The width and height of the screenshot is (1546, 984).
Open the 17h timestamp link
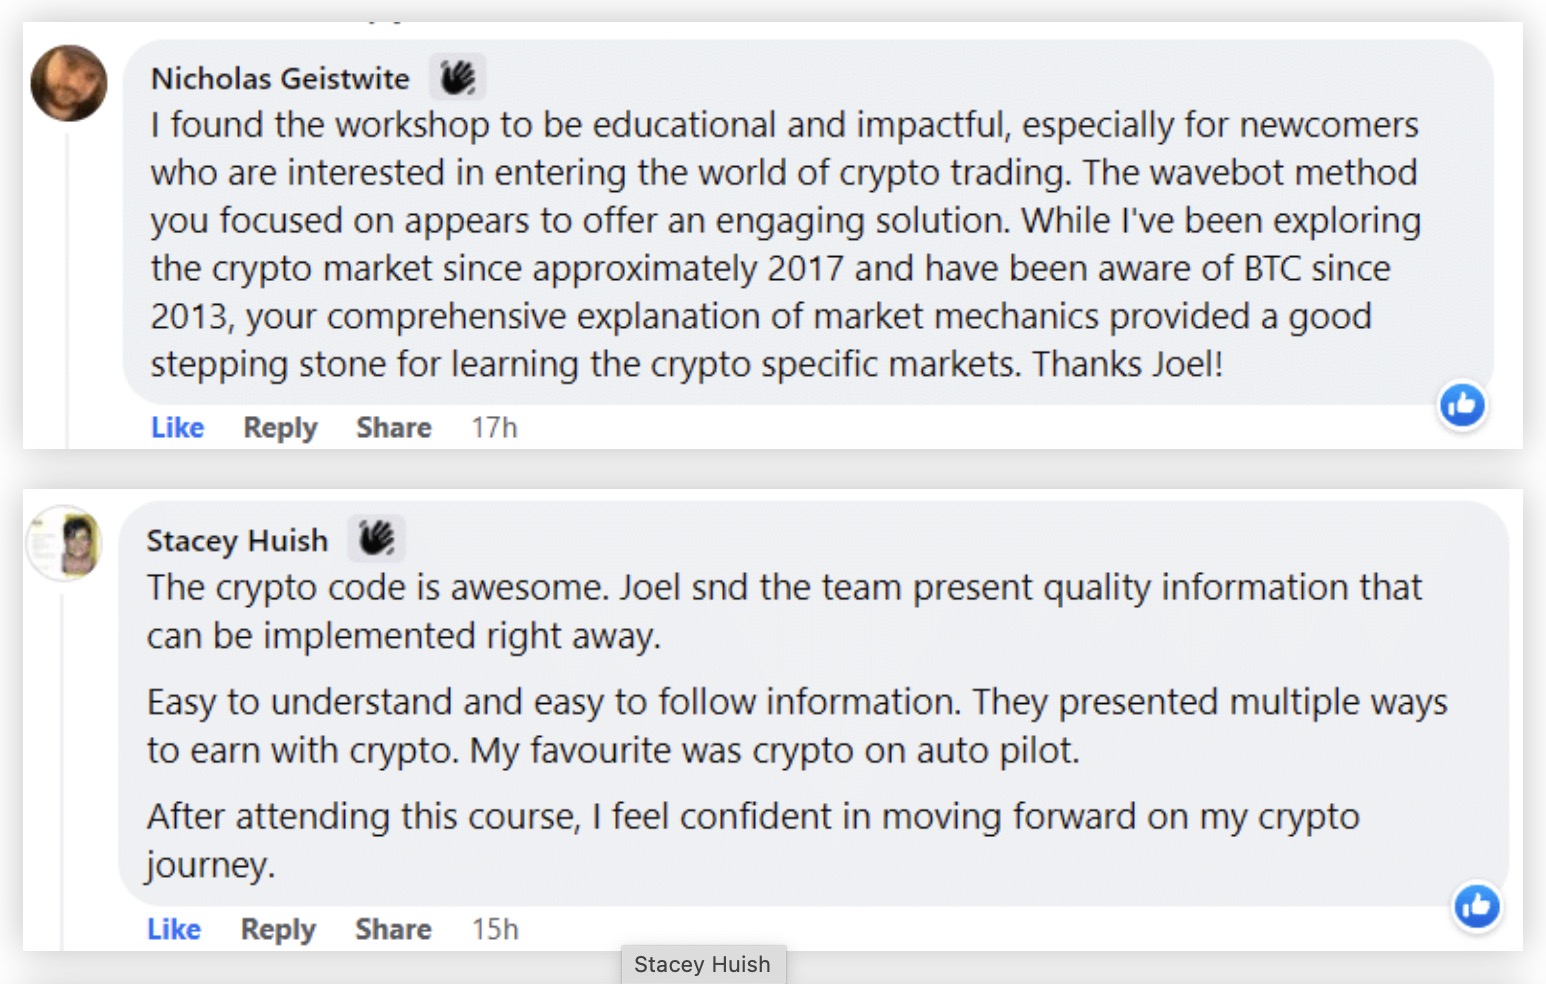[x=494, y=428]
